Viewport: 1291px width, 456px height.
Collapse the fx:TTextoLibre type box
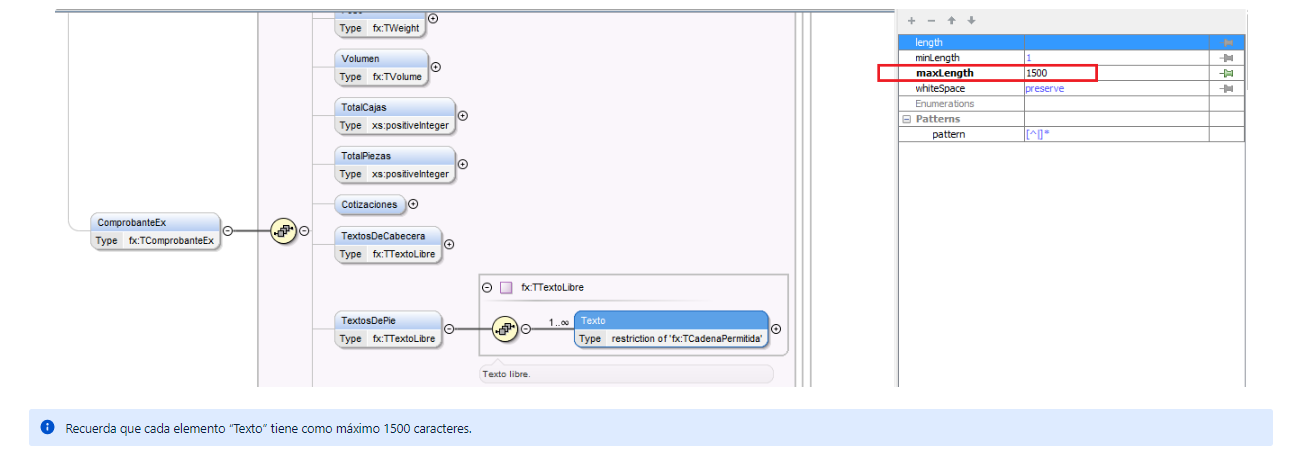coord(488,287)
